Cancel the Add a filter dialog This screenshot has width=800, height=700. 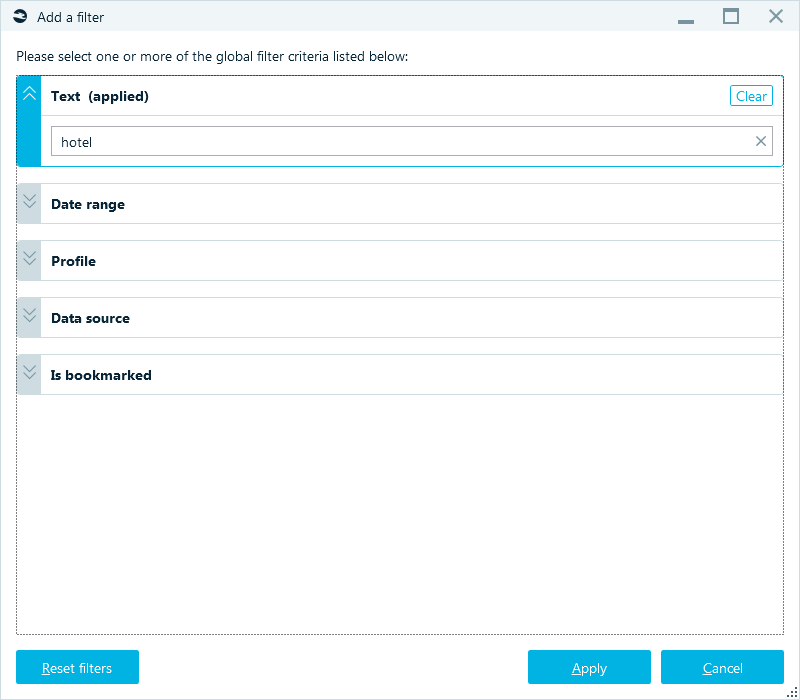722,667
